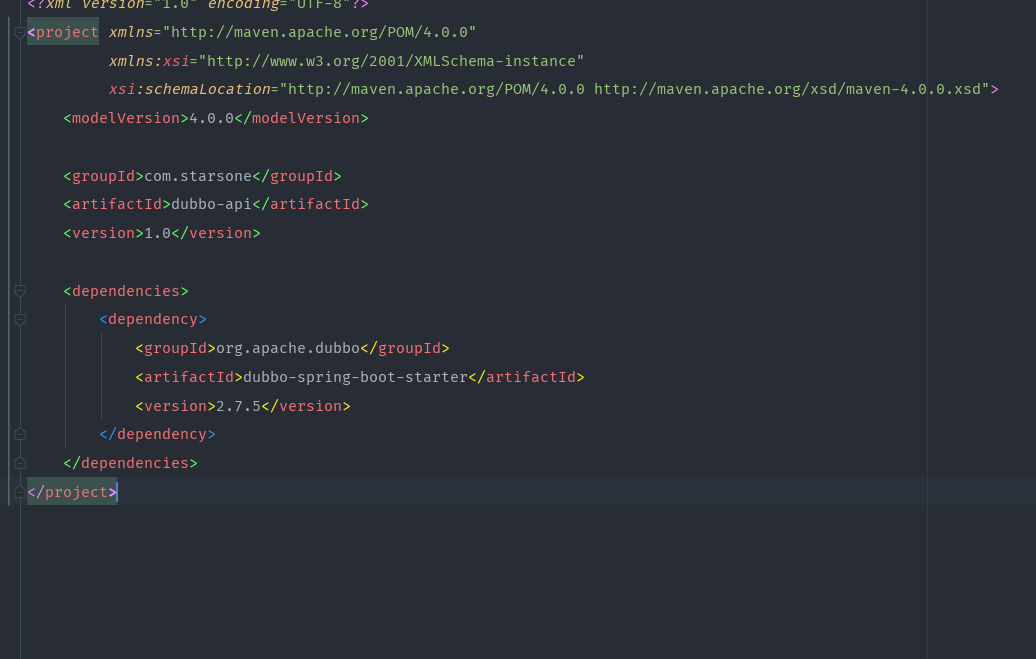Click the dubbo-spring-boot-starter artifactId text
This screenshot has height=659, width=1036.
355,377
